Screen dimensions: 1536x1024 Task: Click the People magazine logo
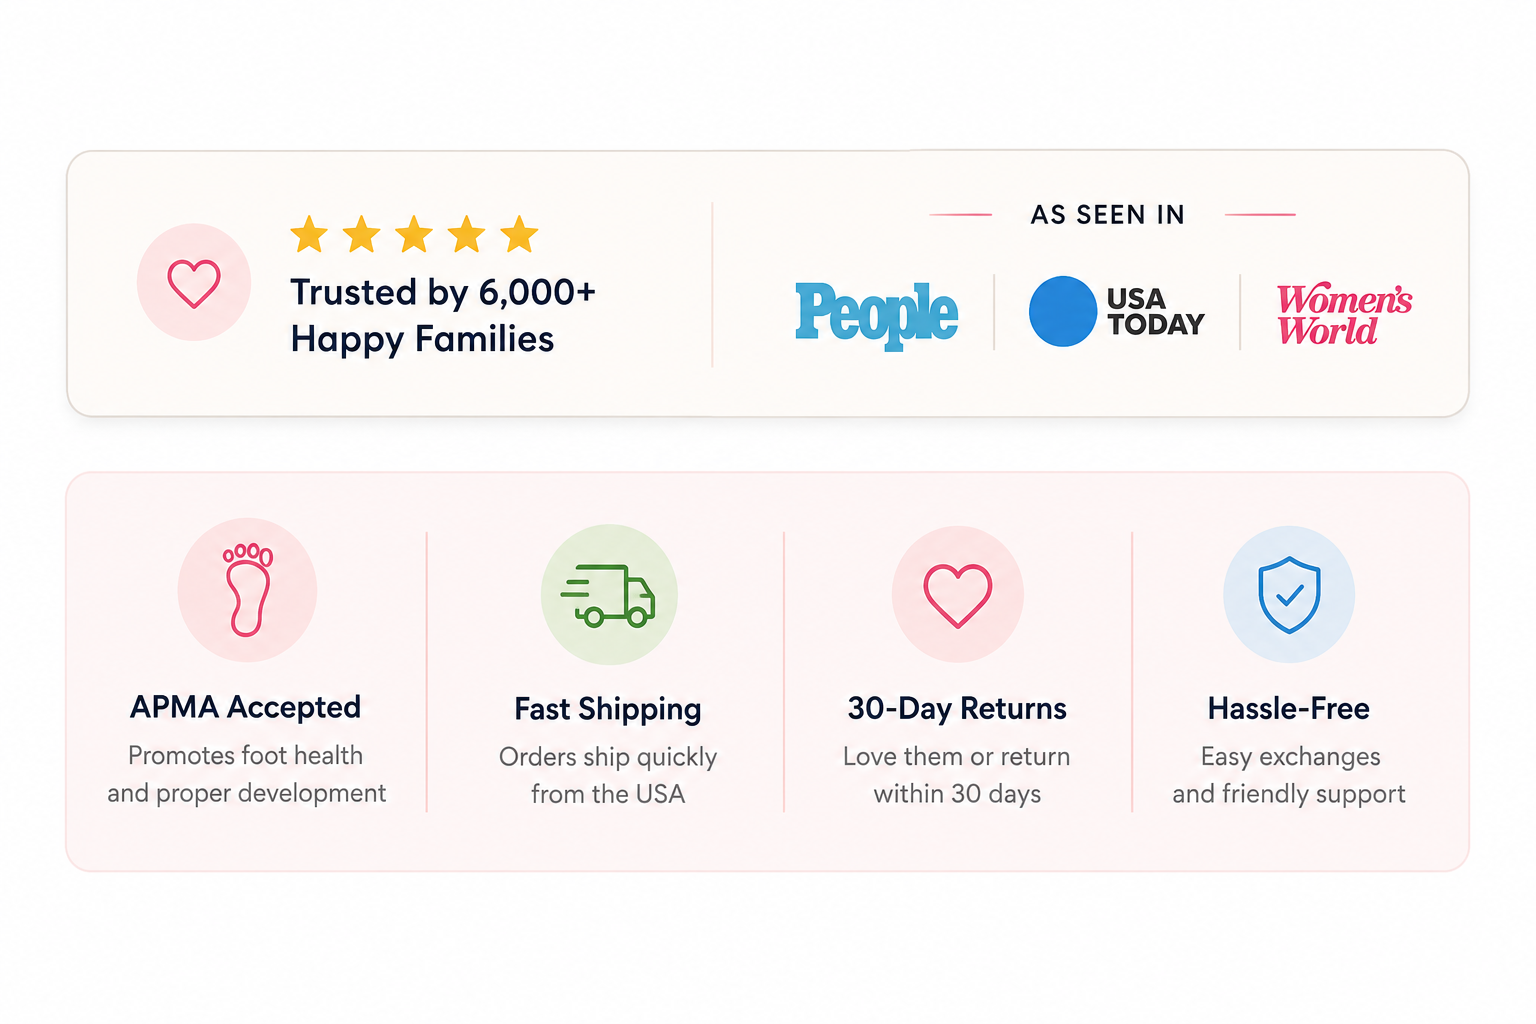tap(877, 314)
